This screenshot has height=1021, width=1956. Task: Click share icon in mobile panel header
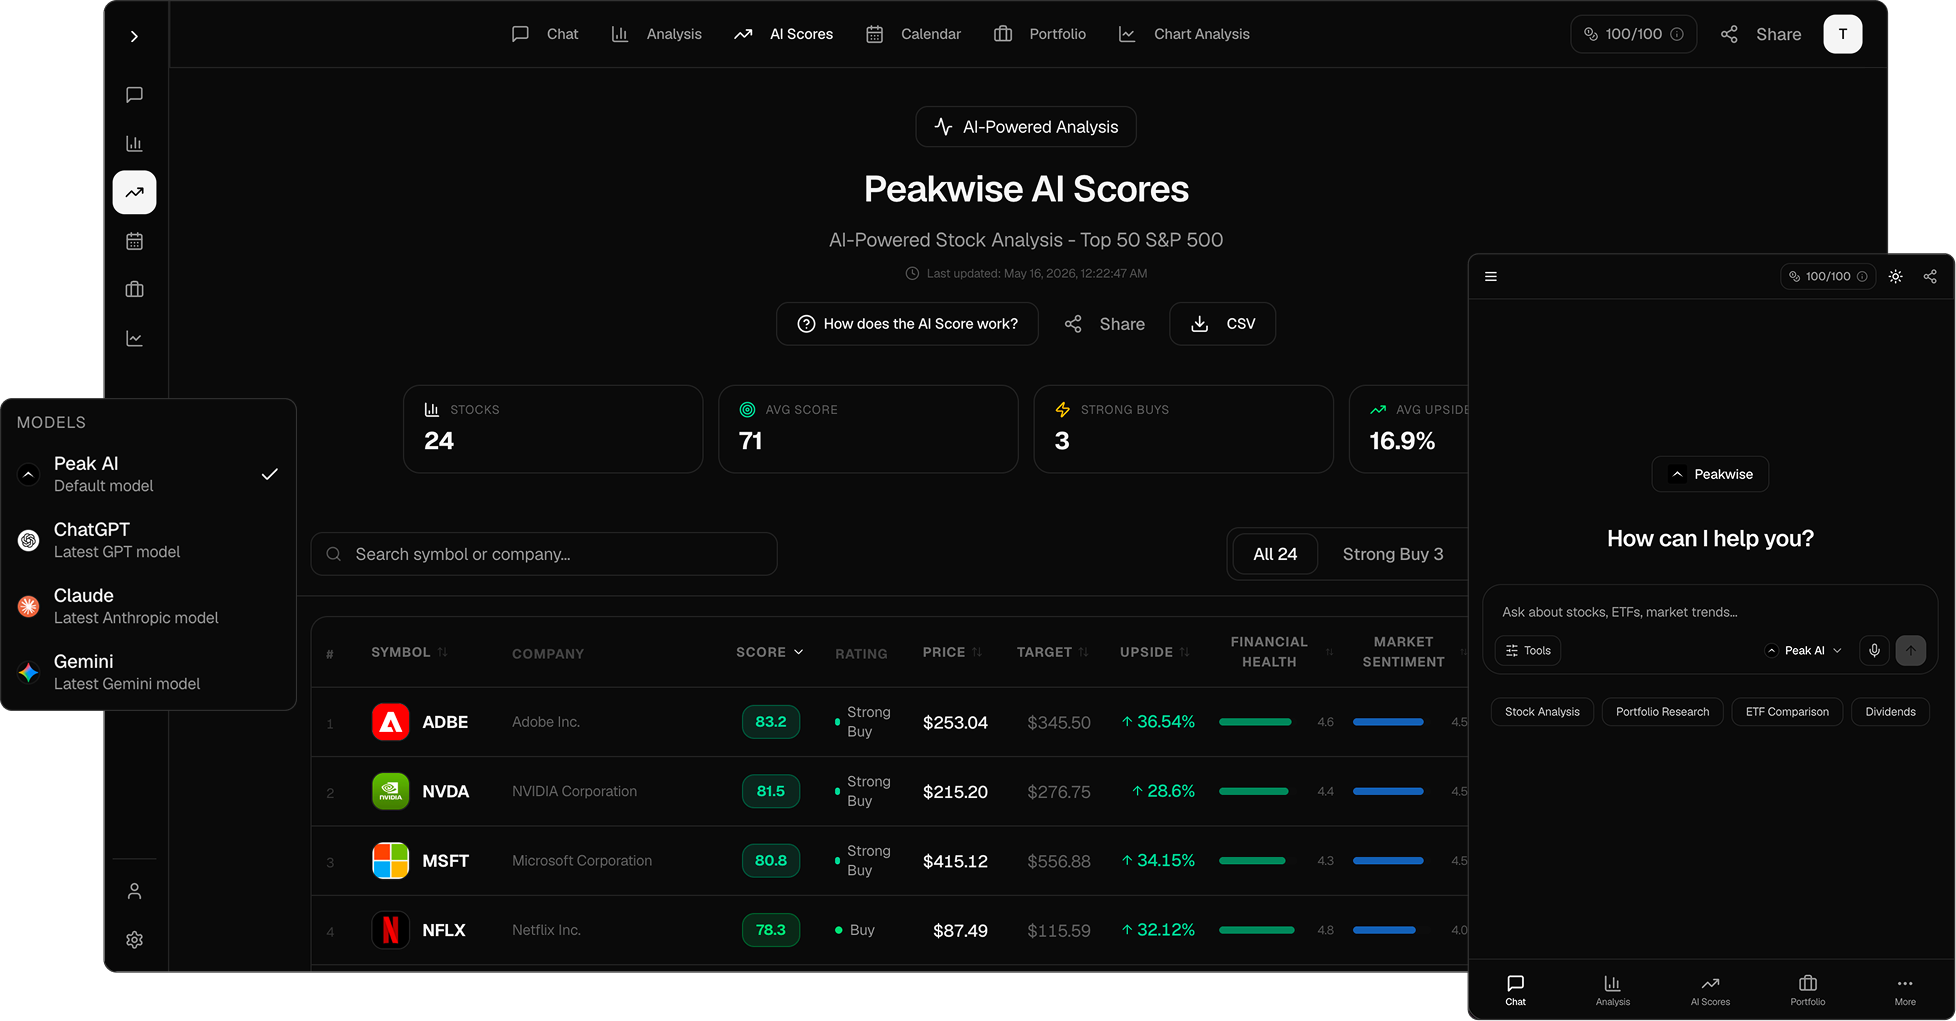click(1930, 277)
